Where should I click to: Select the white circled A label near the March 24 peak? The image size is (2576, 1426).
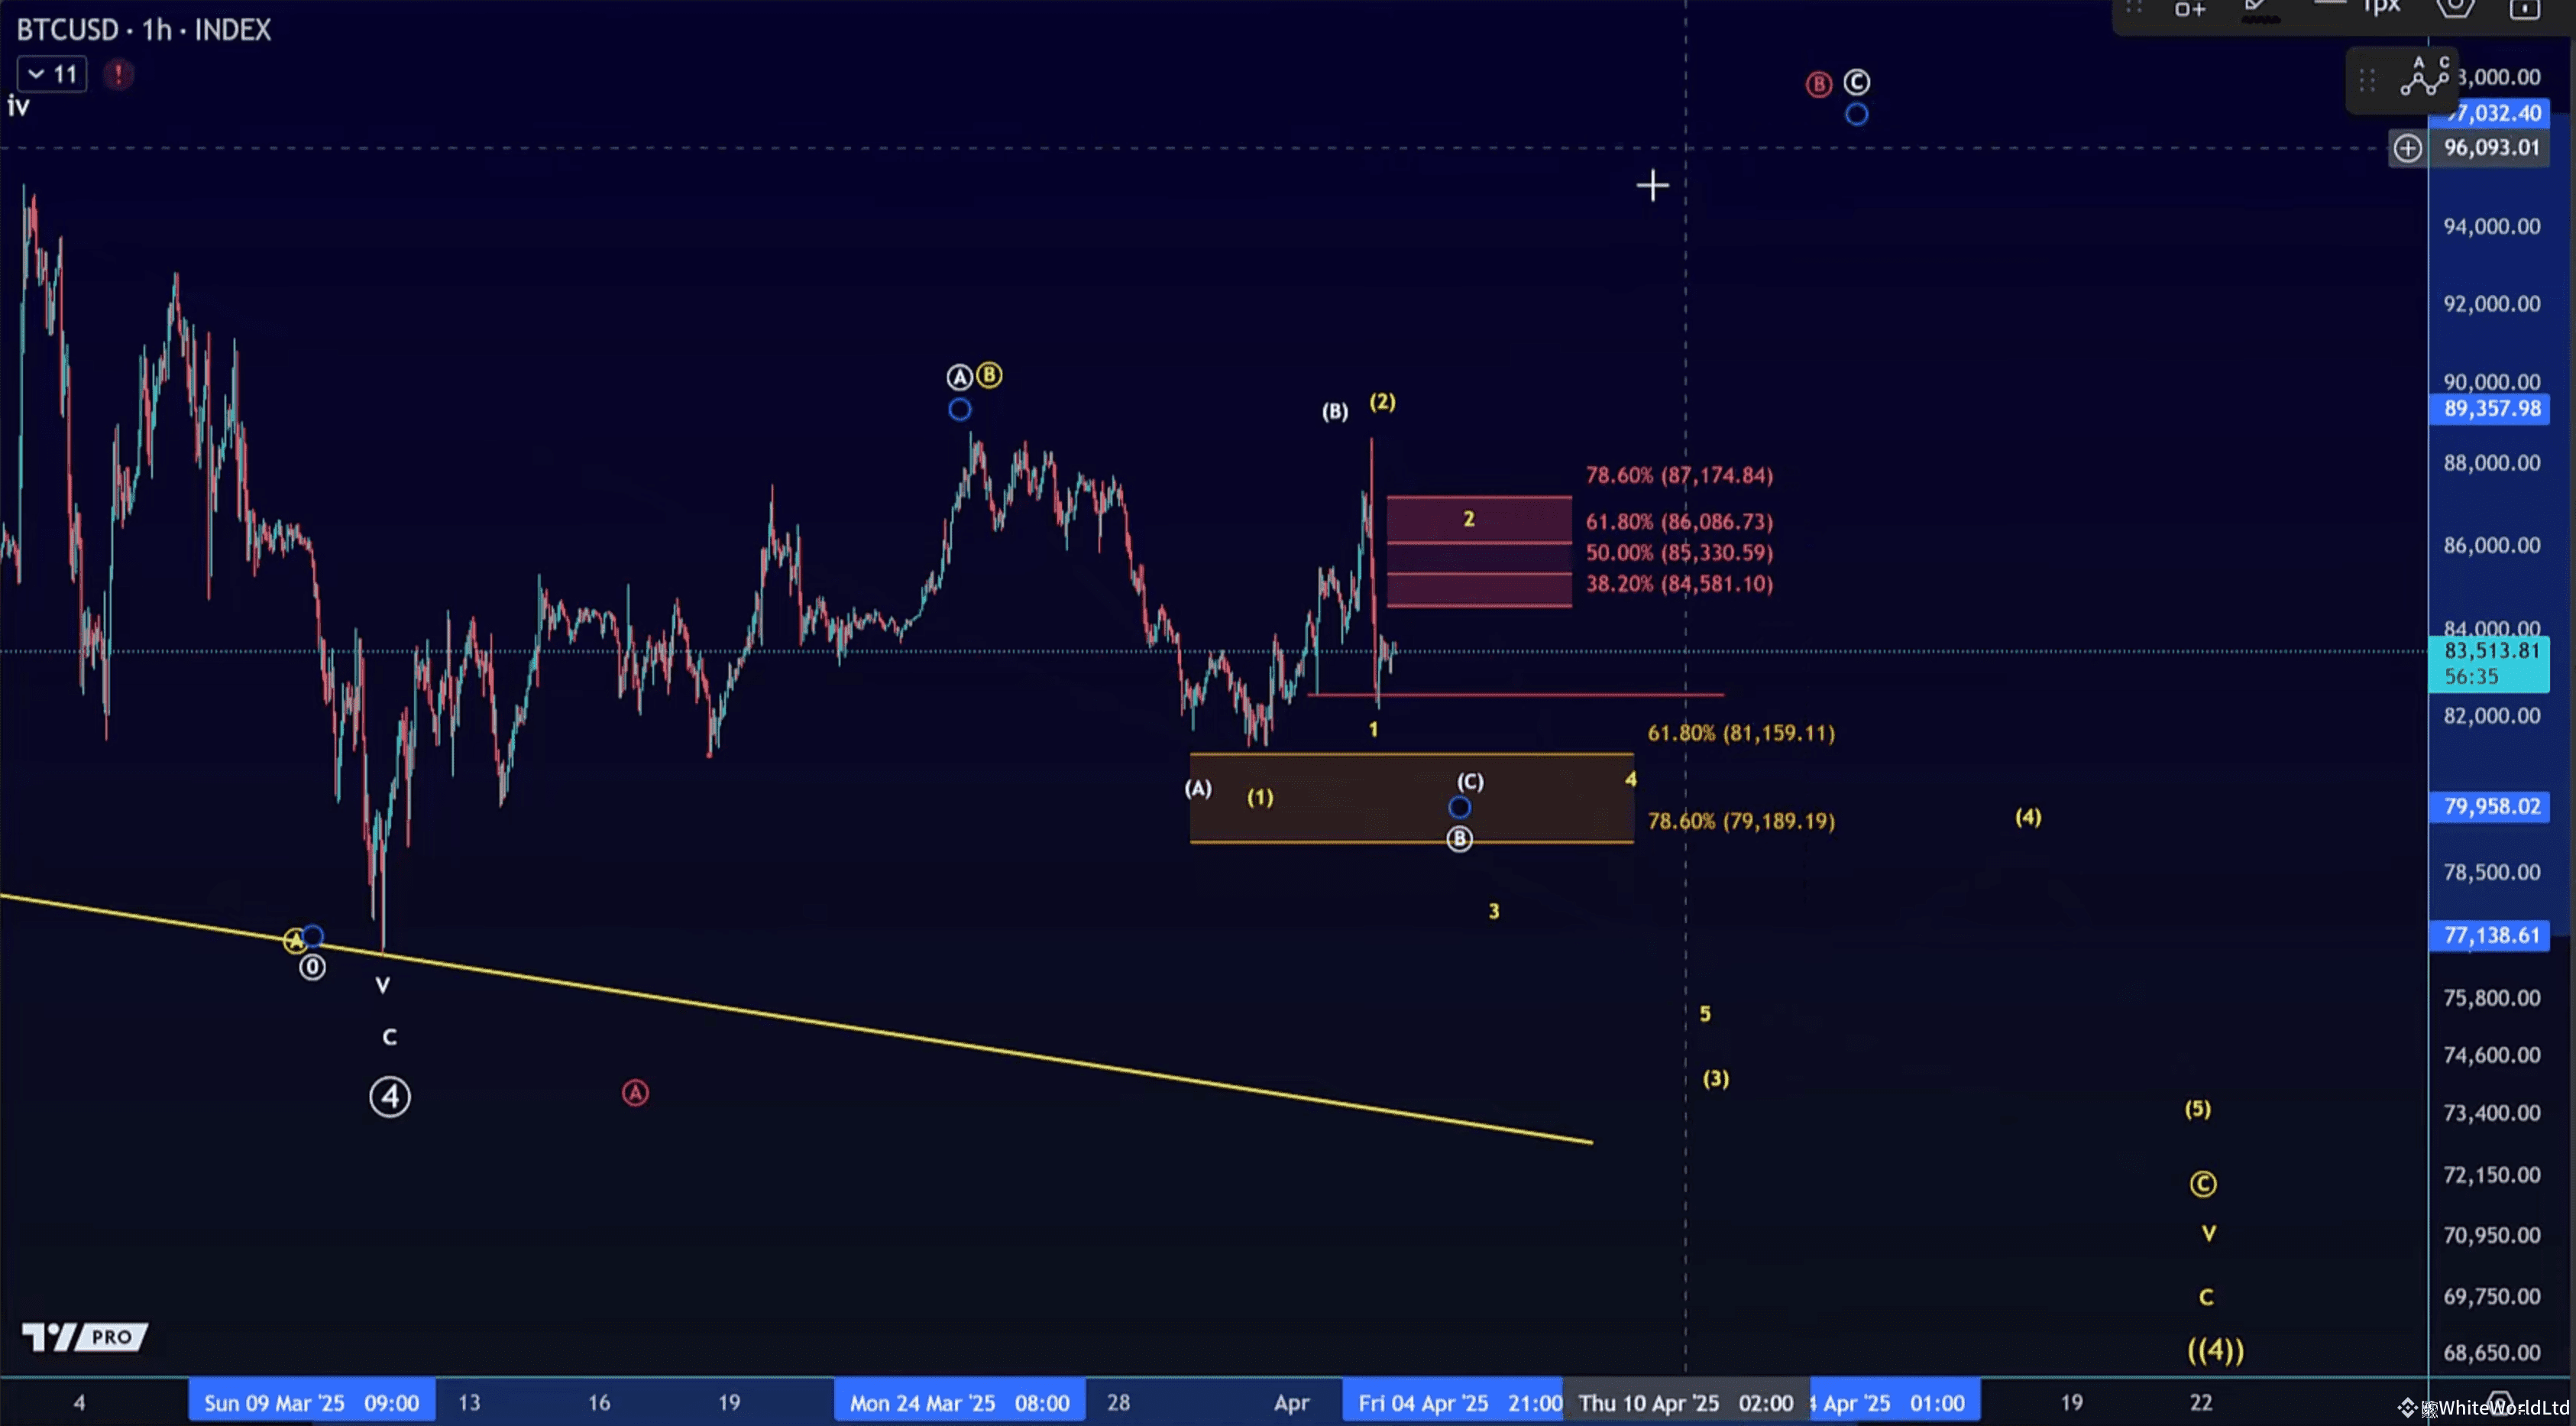[959, 377]
